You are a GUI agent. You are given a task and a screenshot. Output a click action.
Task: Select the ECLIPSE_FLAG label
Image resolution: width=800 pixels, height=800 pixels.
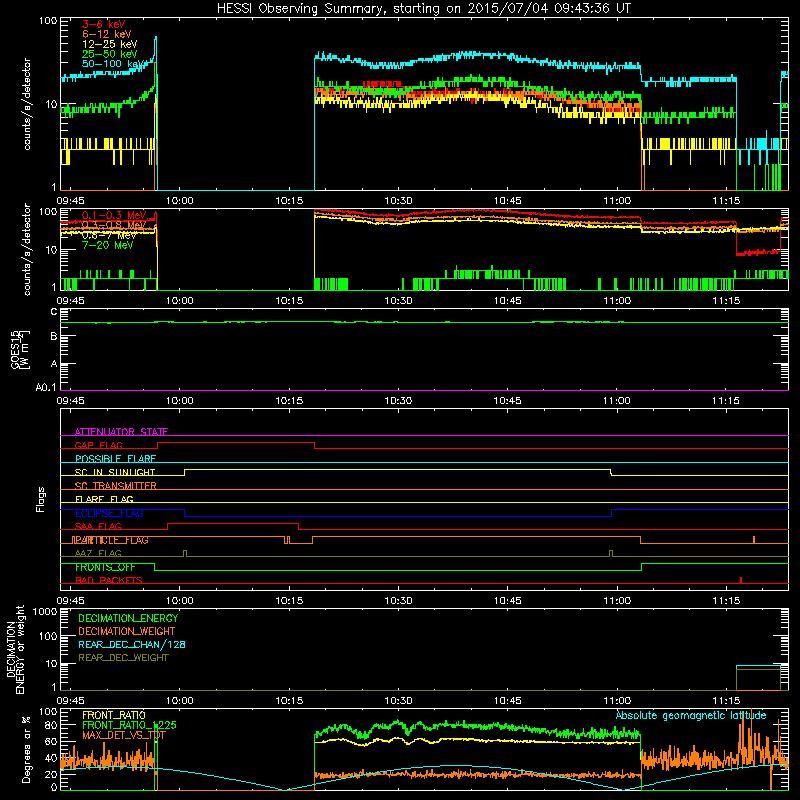[x=109, y=513]
